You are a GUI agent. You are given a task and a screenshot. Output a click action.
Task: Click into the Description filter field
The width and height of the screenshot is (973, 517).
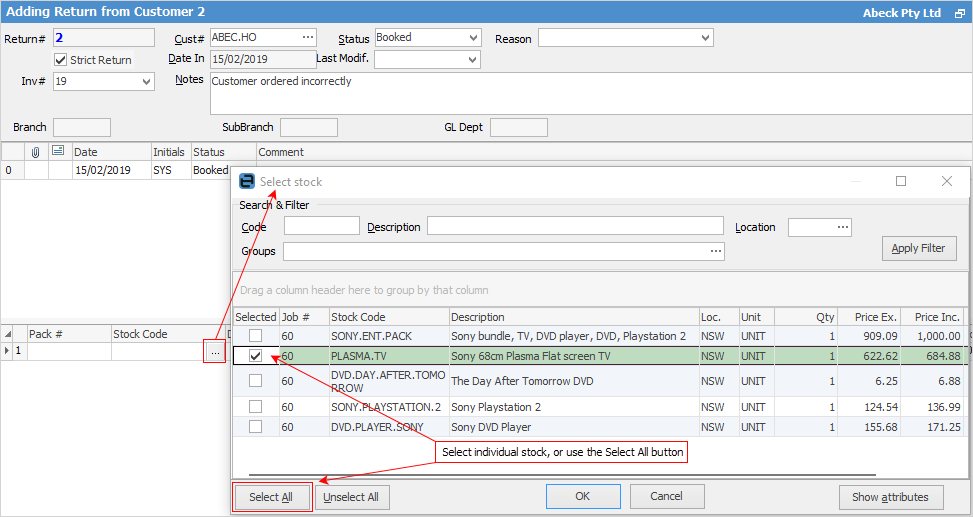574,227
